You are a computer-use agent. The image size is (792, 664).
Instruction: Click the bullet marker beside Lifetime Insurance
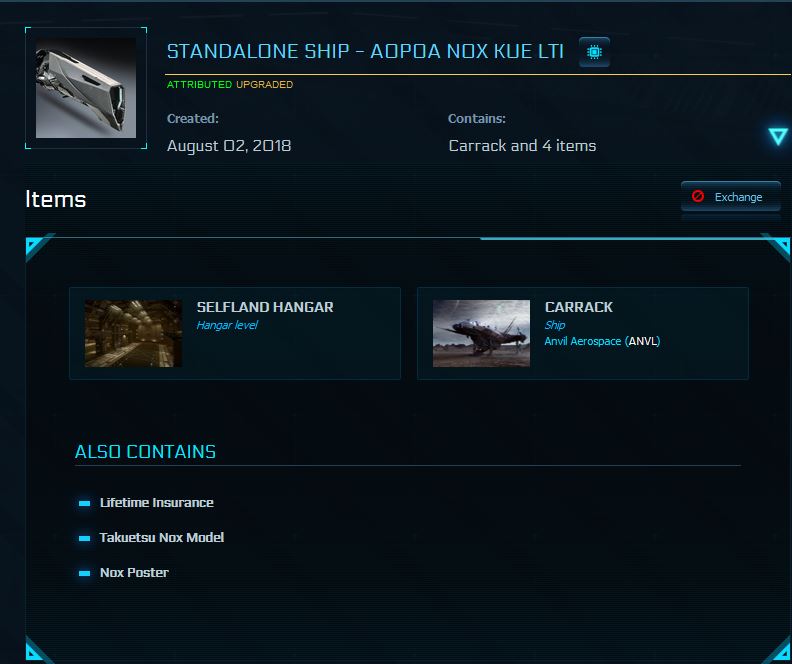coord(84,503)
